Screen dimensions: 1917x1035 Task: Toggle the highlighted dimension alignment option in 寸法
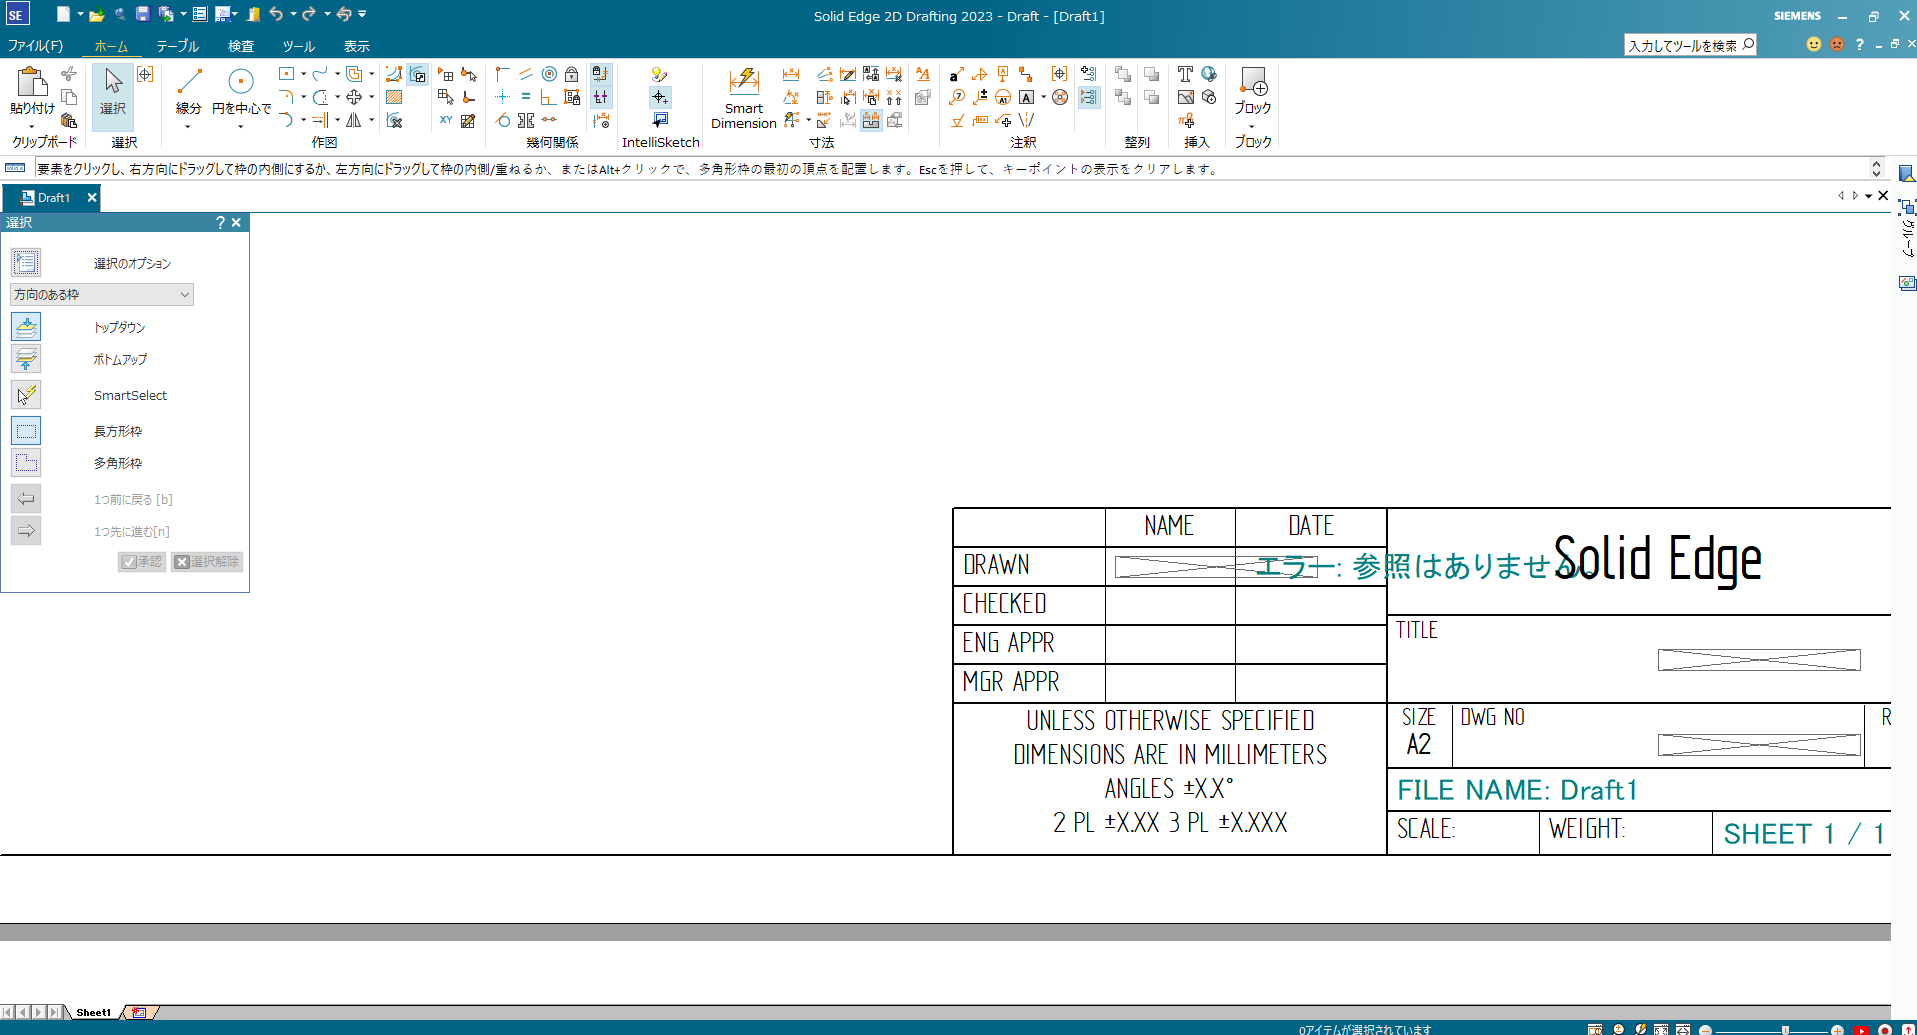871,120
